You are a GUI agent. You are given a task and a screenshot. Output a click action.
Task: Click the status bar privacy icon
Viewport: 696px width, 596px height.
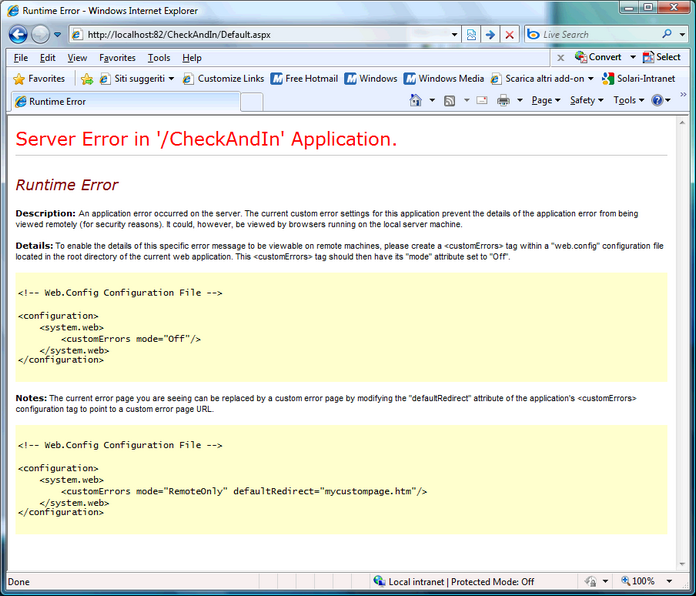(591, 581)
